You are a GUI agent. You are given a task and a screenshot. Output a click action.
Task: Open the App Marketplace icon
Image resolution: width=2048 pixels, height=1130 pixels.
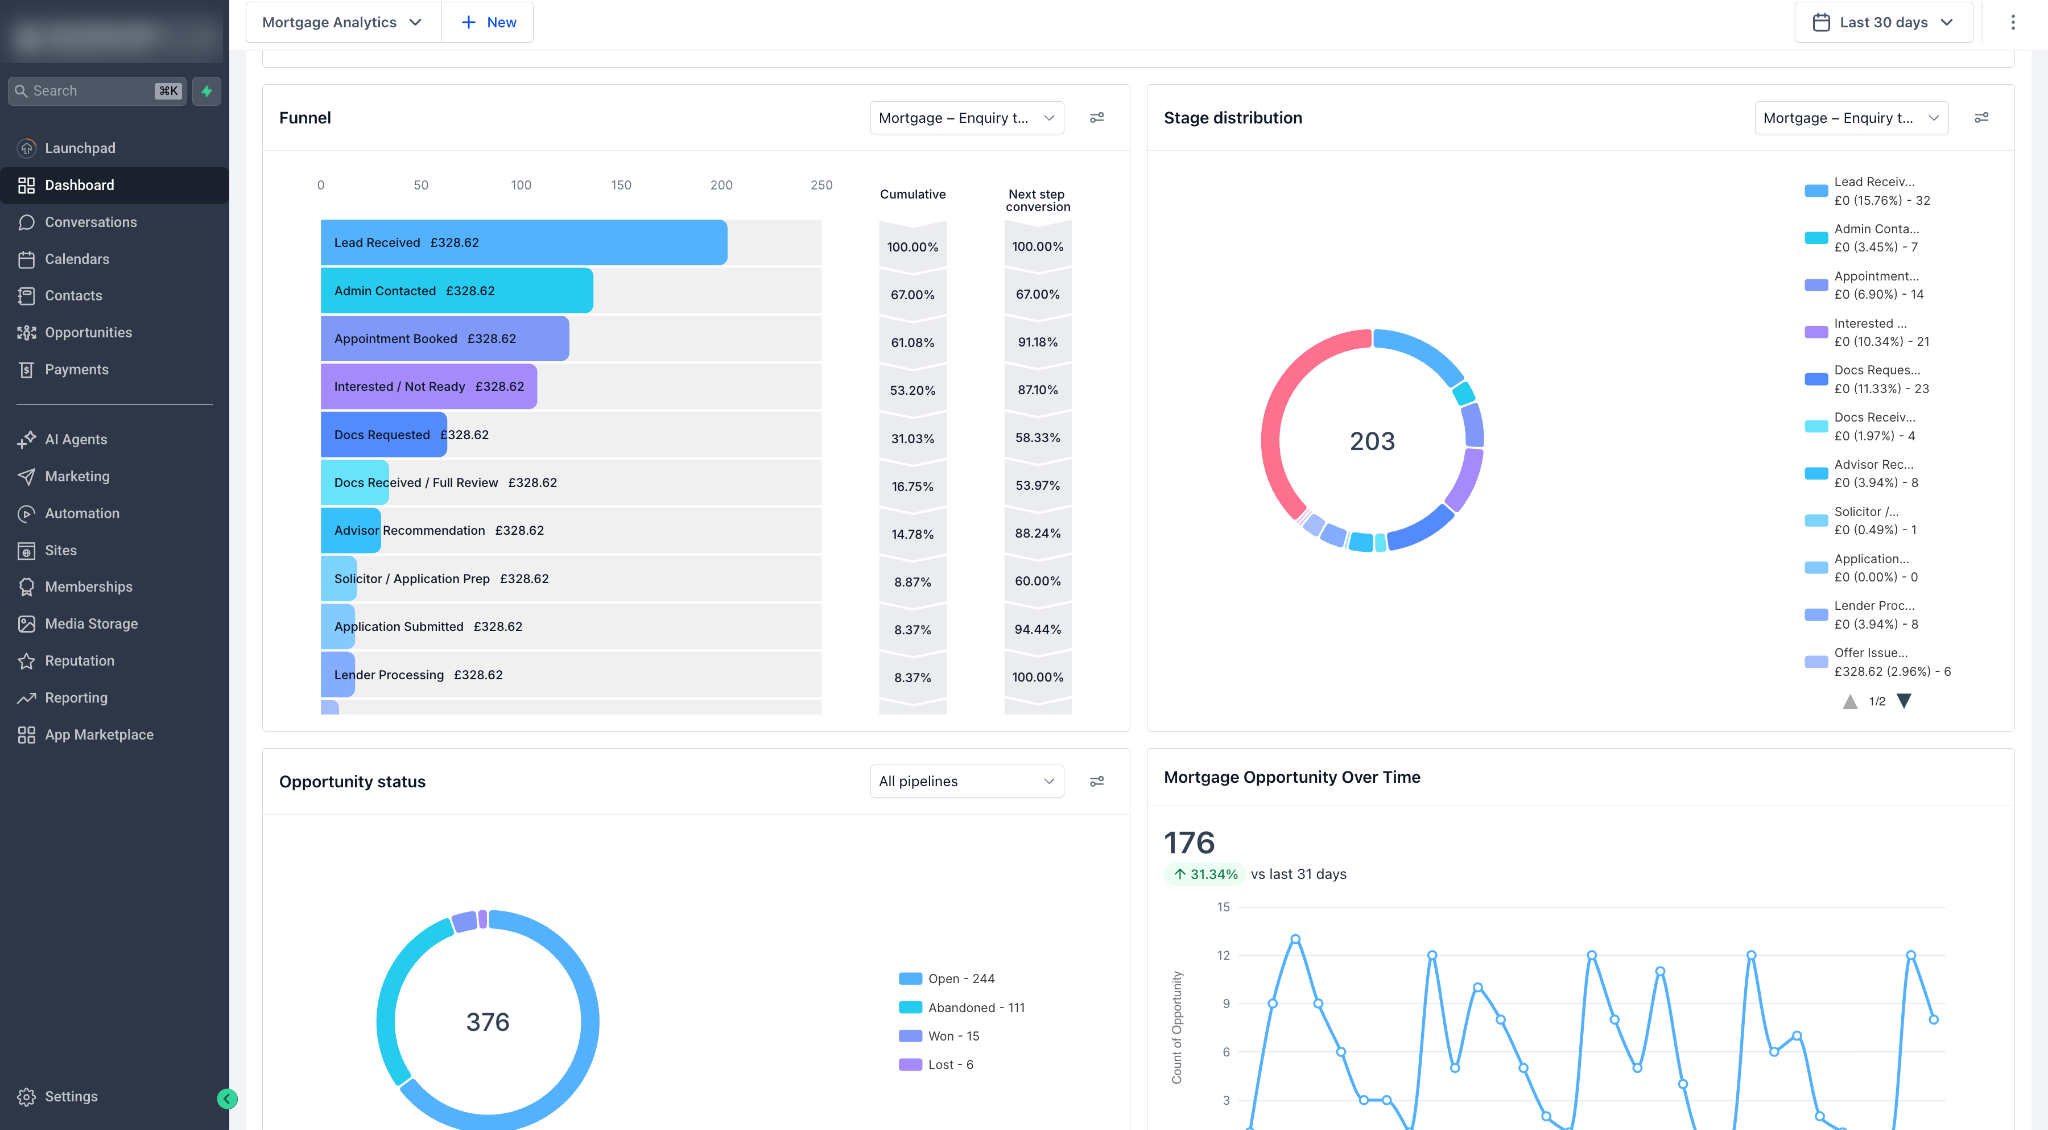[x=27, y=735]
